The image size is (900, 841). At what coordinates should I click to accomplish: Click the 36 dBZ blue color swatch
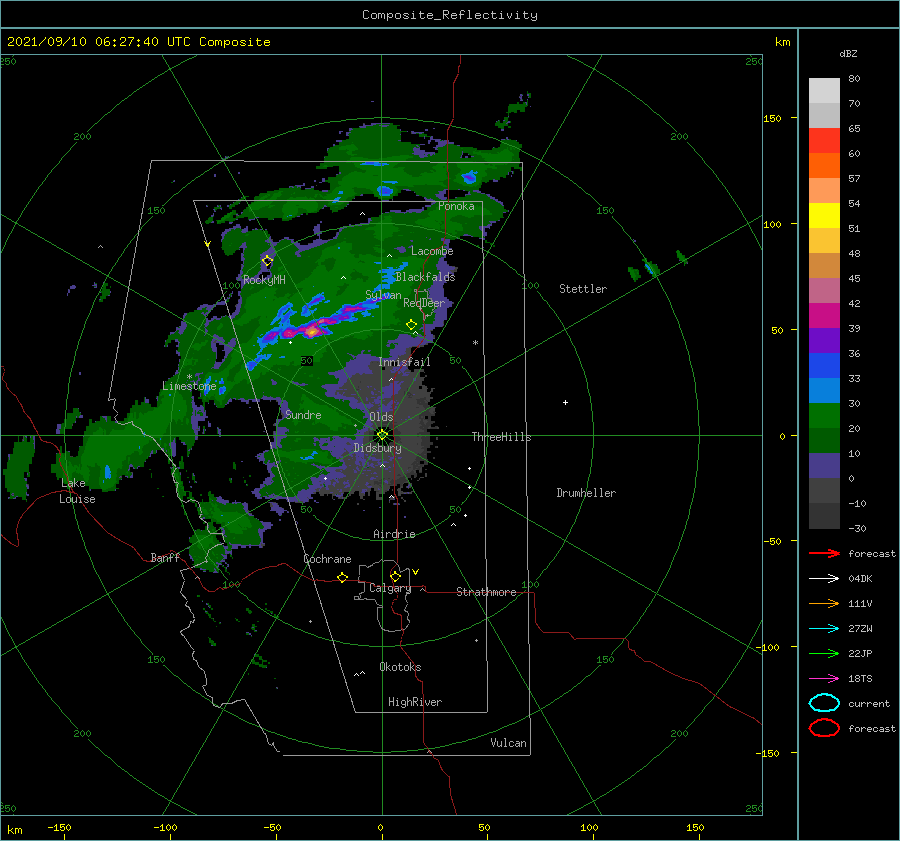824,365
